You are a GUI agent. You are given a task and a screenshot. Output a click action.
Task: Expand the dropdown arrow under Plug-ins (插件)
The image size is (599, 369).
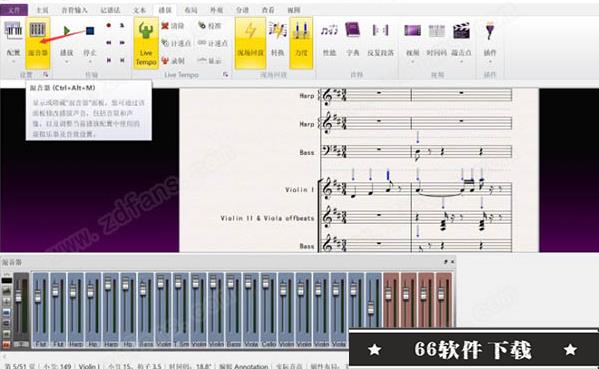[490, 61]
